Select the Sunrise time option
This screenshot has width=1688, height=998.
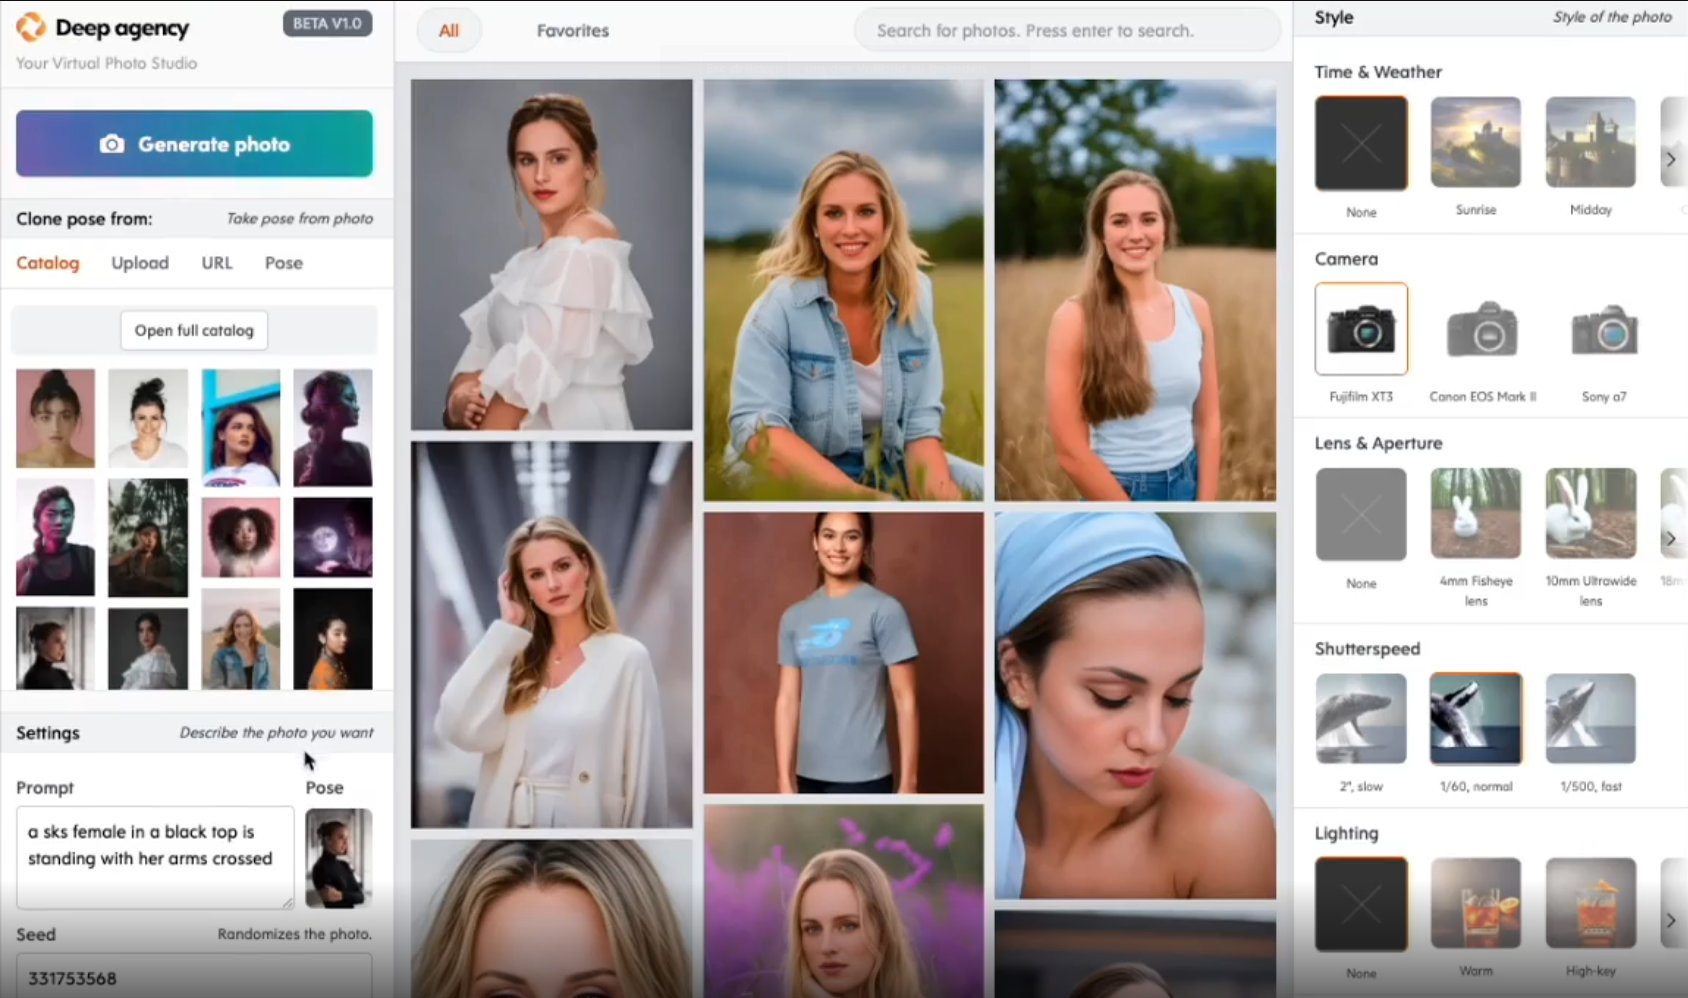[x=1475, y=143]
